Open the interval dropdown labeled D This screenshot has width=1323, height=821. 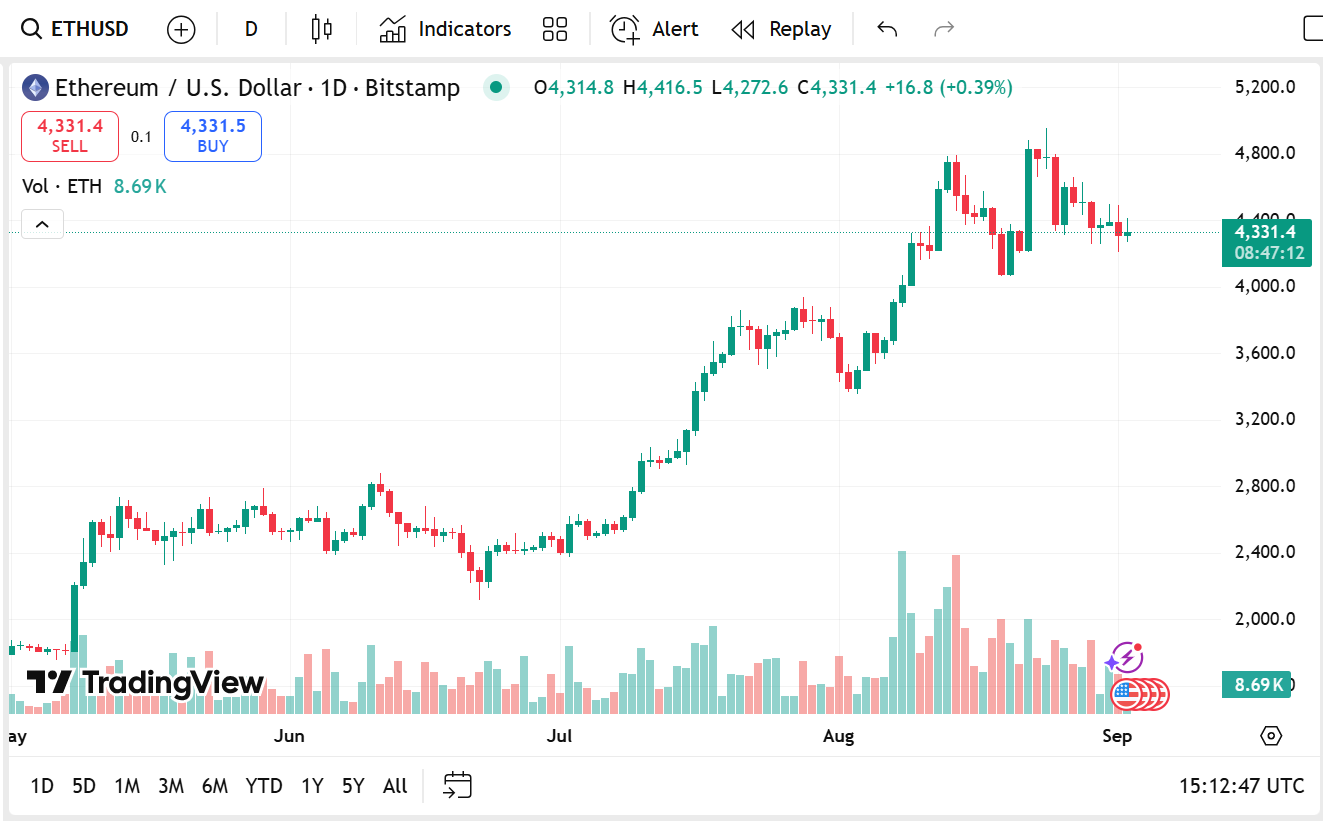coord(250,28)
